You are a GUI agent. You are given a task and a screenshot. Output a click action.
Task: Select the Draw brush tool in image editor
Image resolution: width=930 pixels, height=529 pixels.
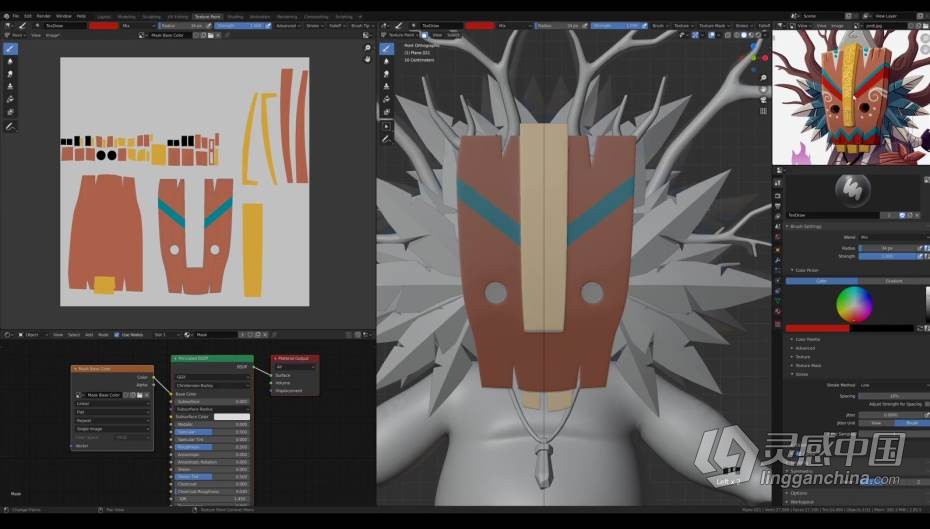pos(10,49)
